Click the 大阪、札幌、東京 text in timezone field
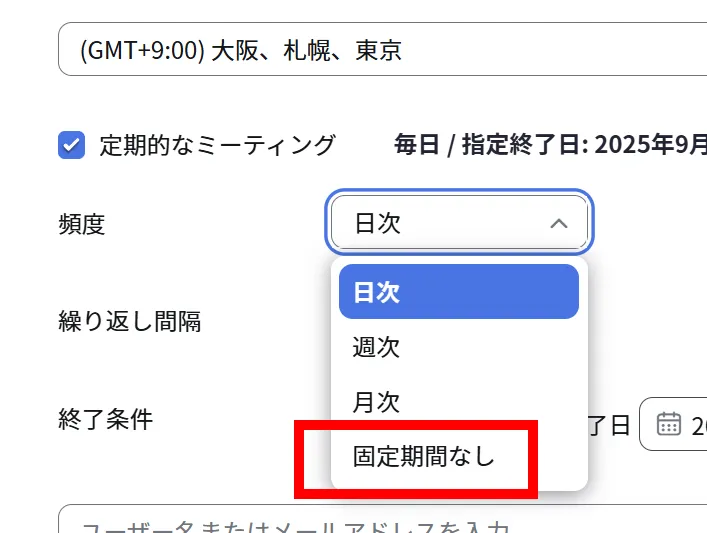This screenshot has width=707, height=533. (306, 50)
